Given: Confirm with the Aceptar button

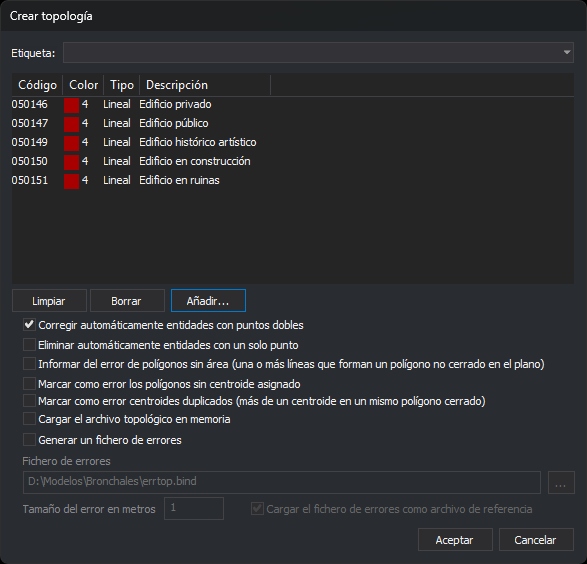Looking at the screenshot, I should tap(455, 540).
